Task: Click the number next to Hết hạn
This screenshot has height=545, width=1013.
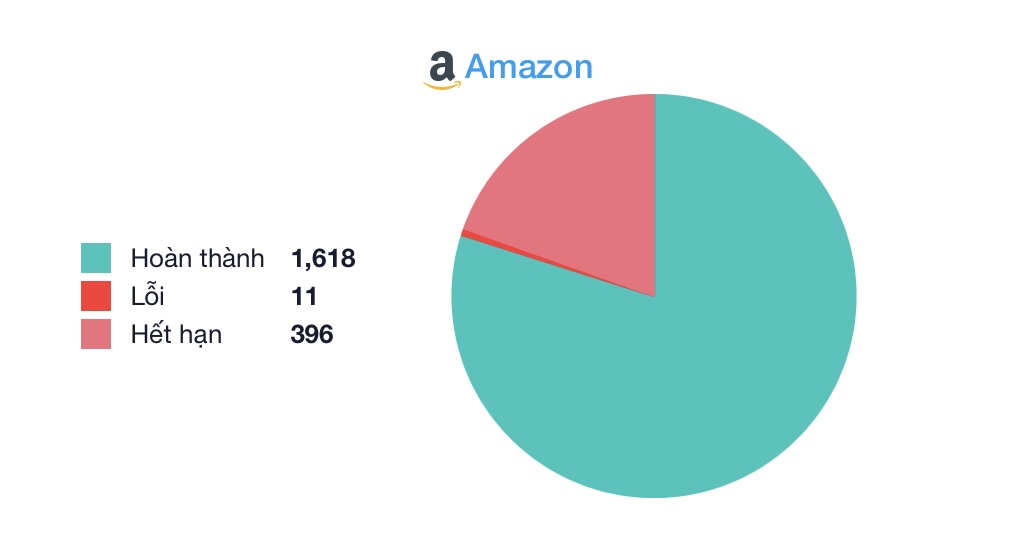Action: (311, 334)
